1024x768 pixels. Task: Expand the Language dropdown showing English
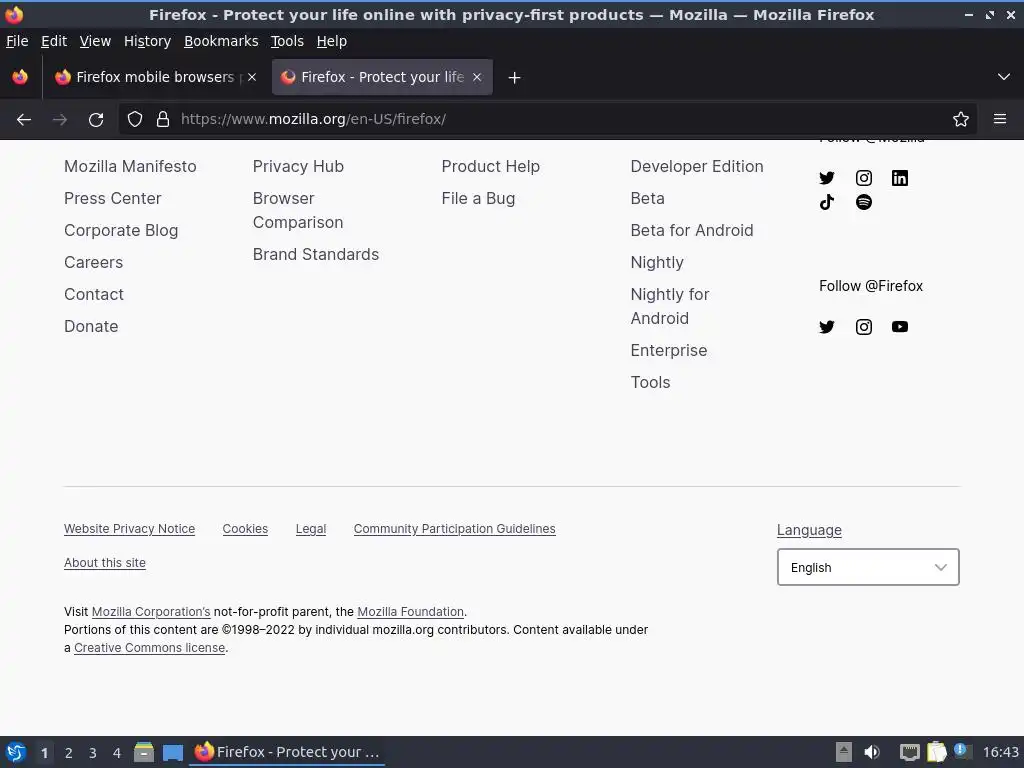coord(868,567)
